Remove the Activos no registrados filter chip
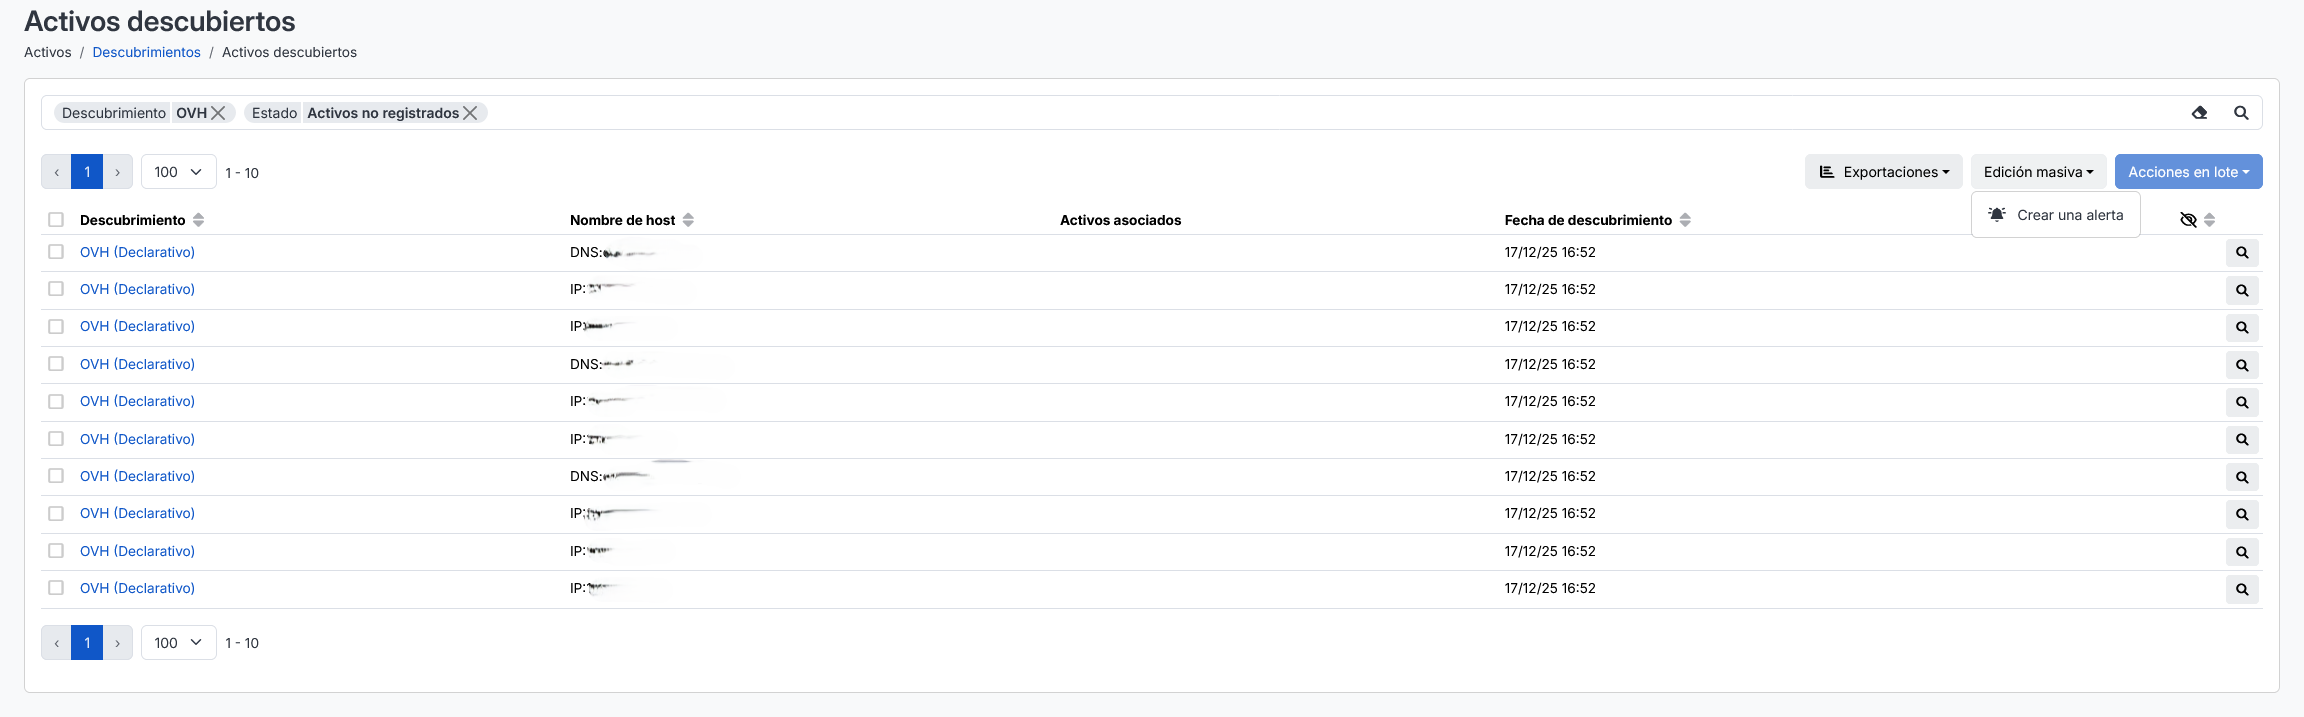This screenshot has height=717, width=2304. pos(470,113)
